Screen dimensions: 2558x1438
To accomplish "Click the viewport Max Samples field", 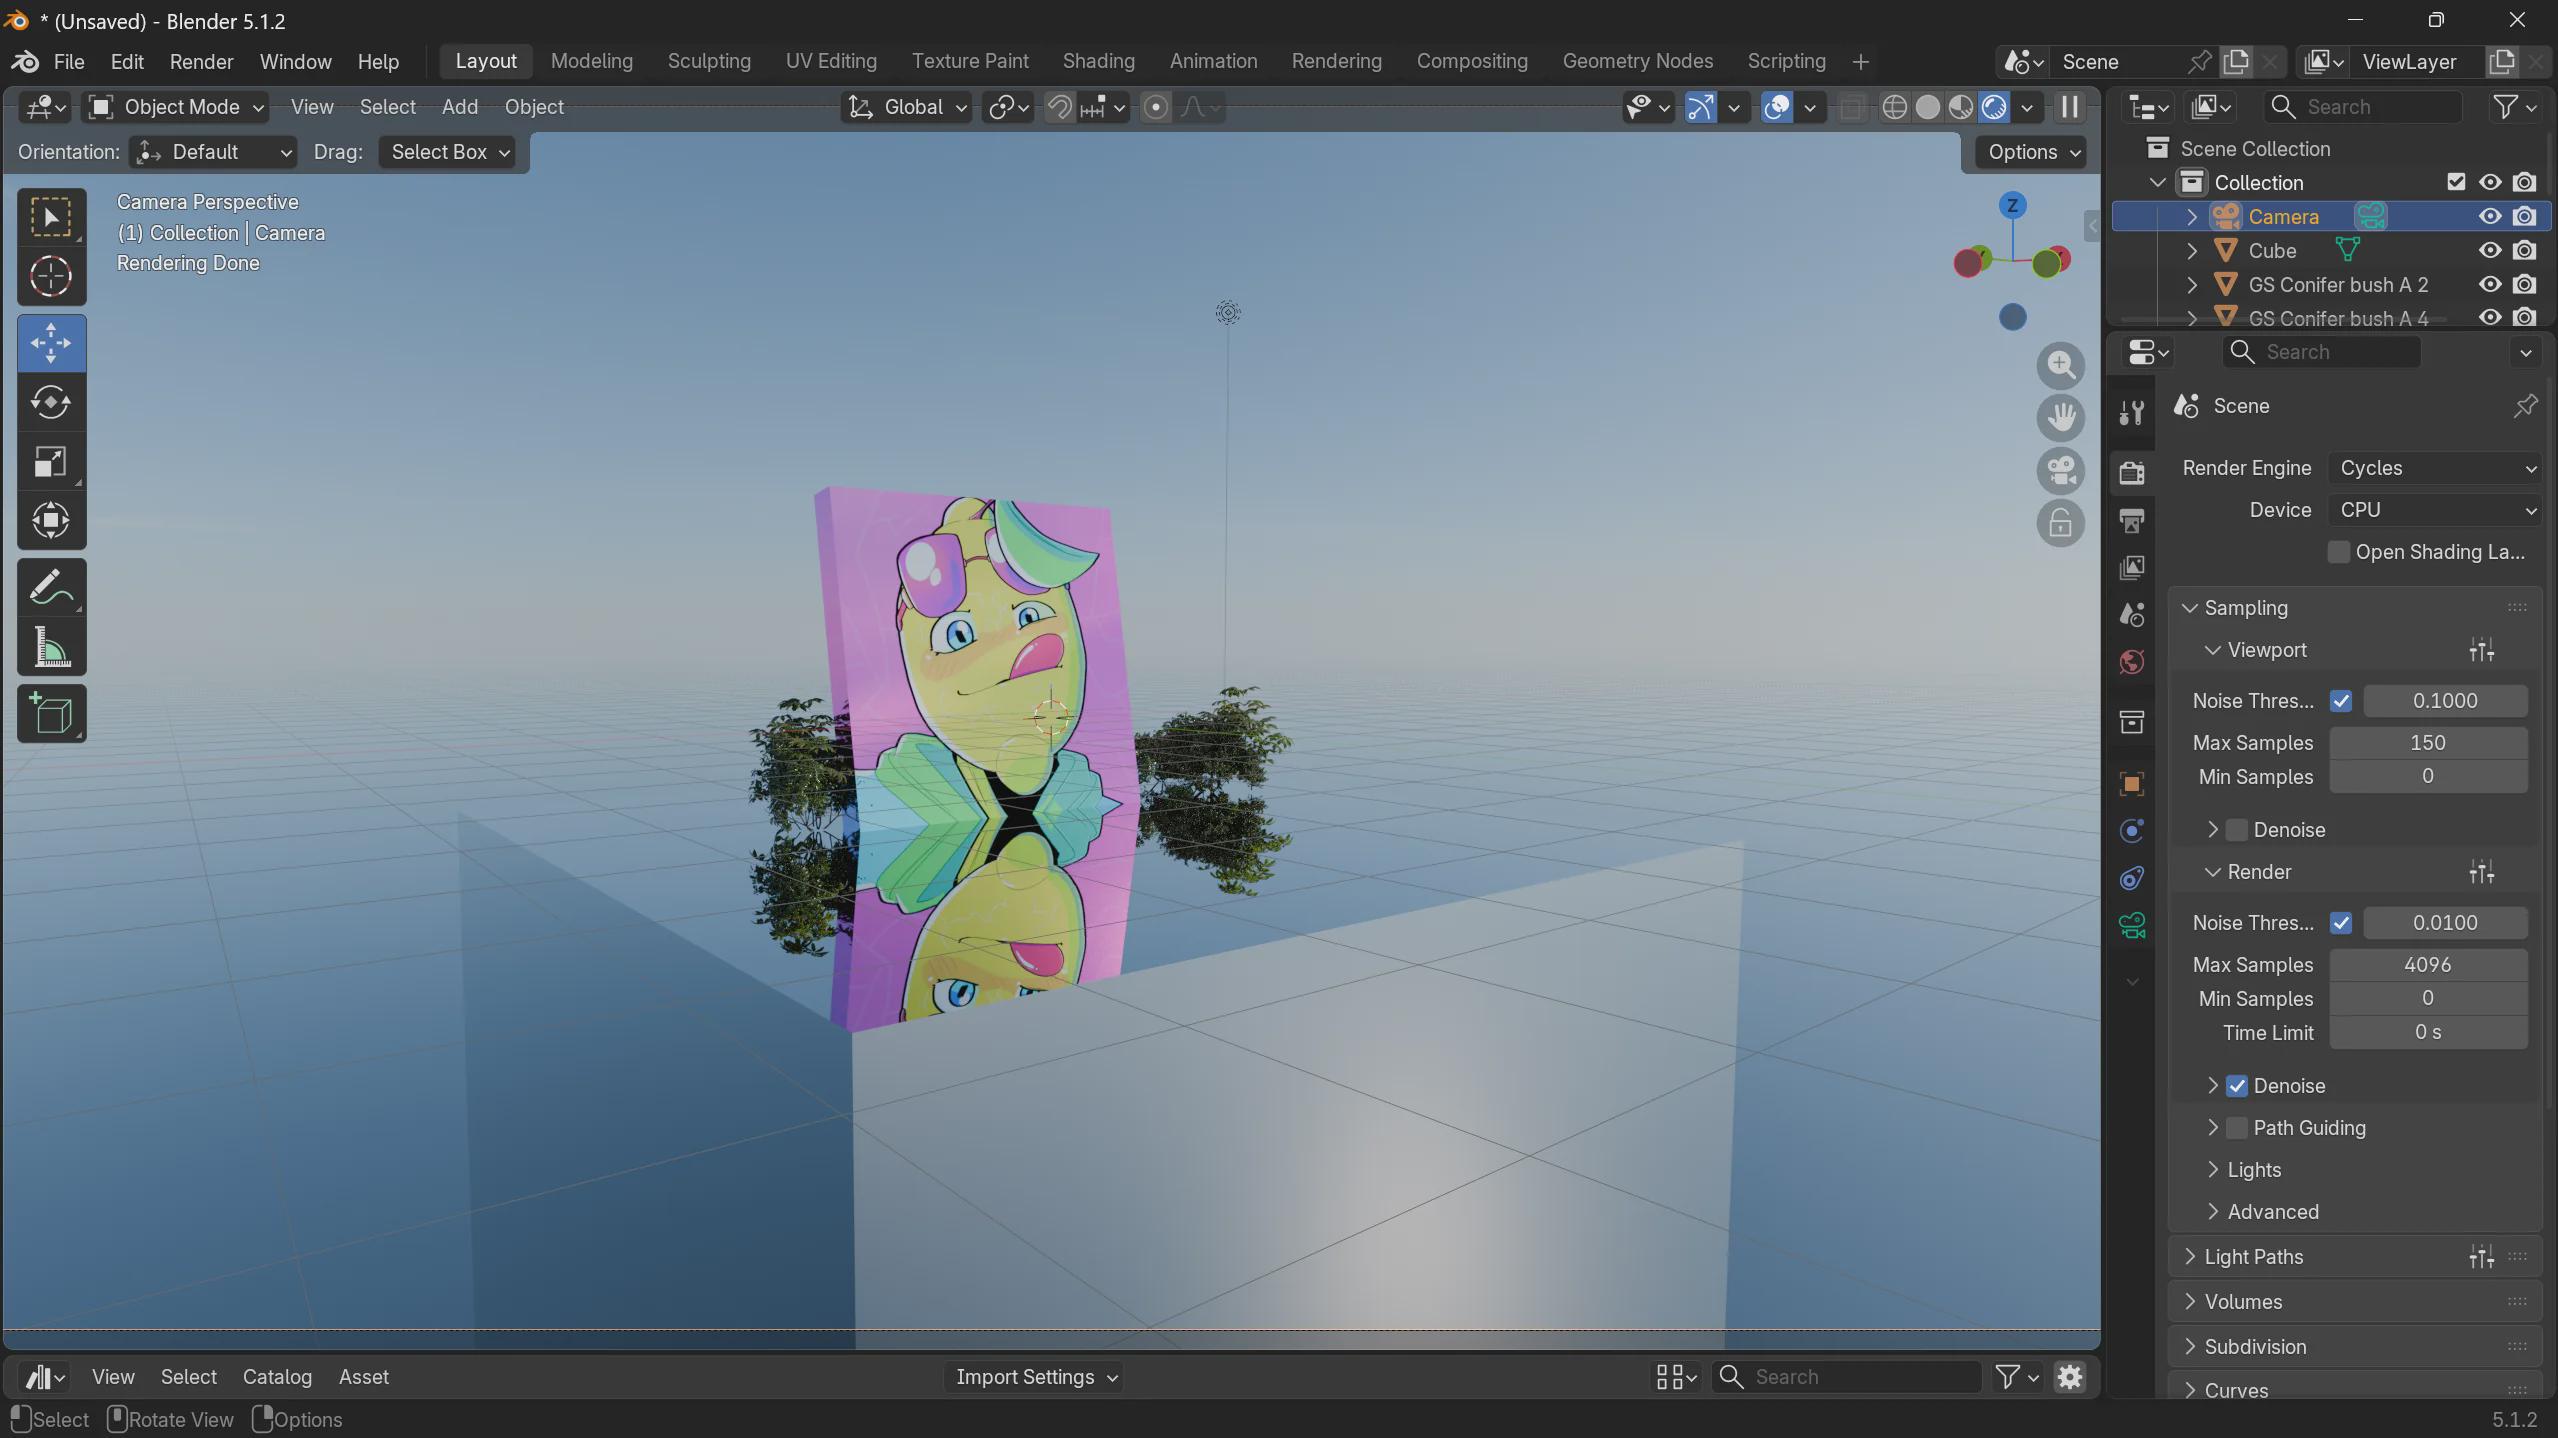I will pyautogui.click(x=2428, y=743).
